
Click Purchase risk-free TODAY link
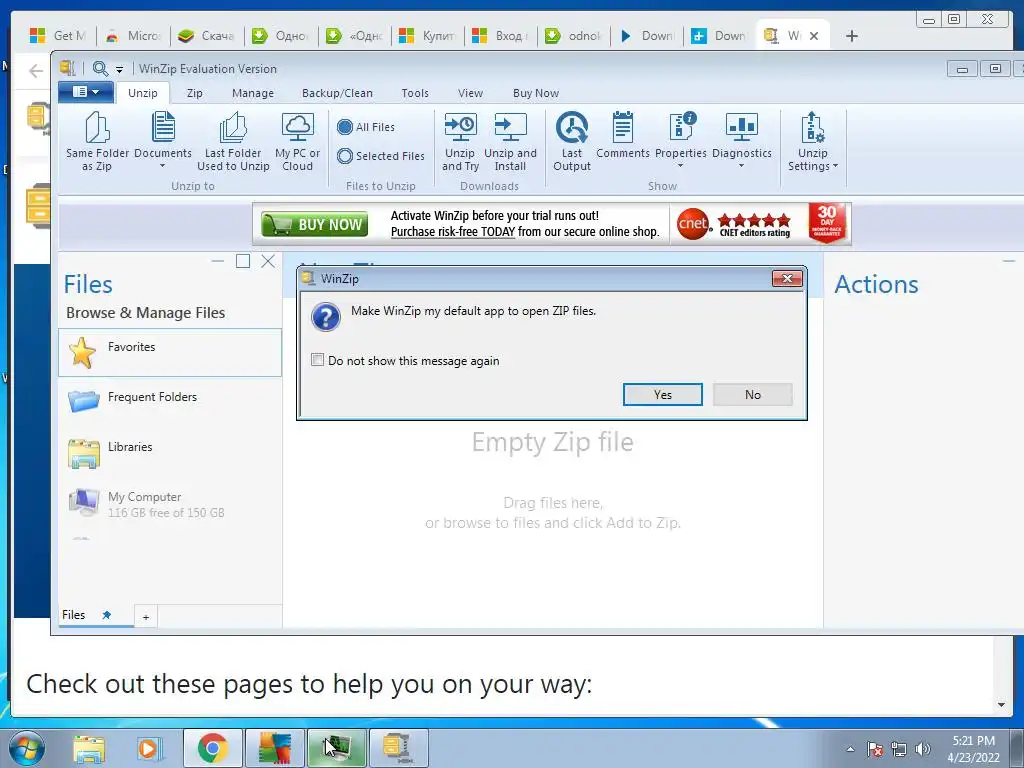[x=453, y=232]
